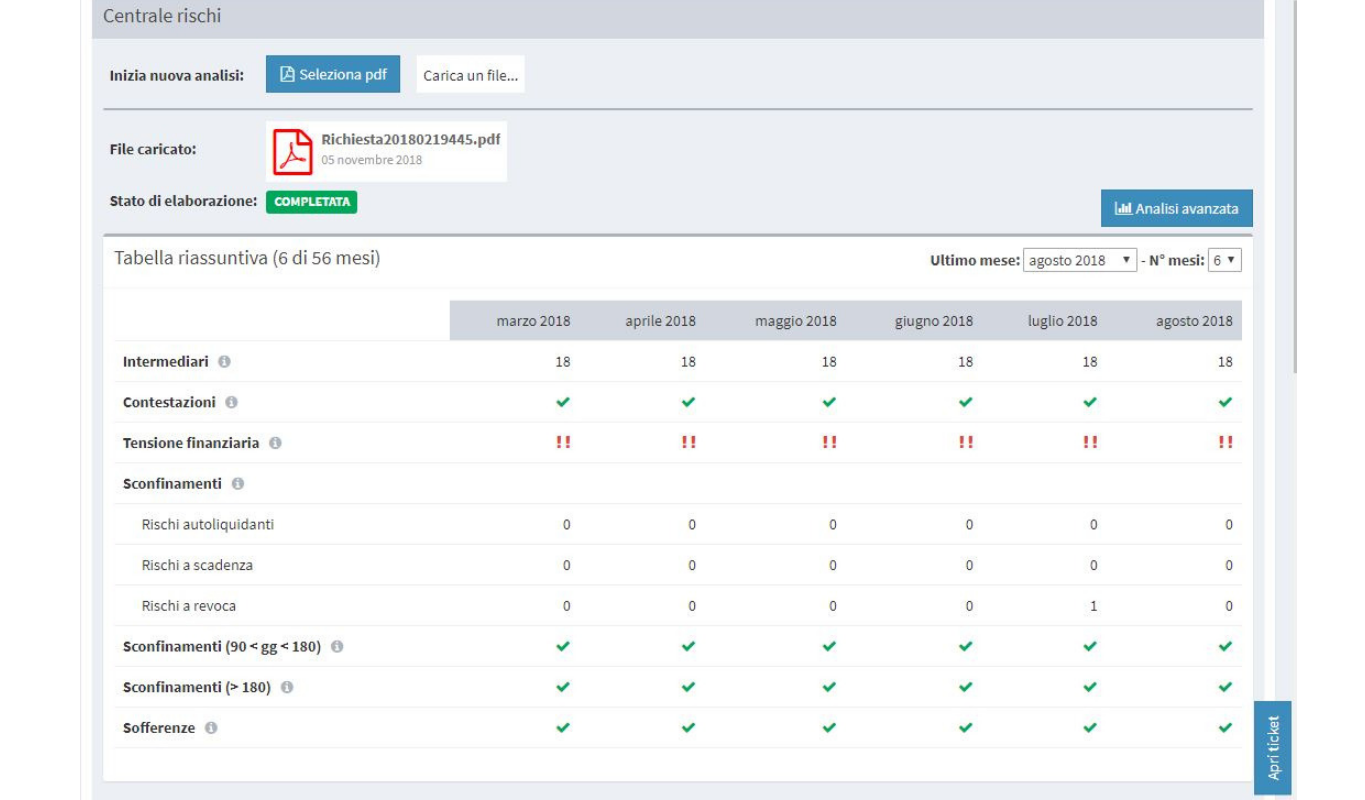
Task: Click the giugno 2018 column header
Action: tap(934, 321)
